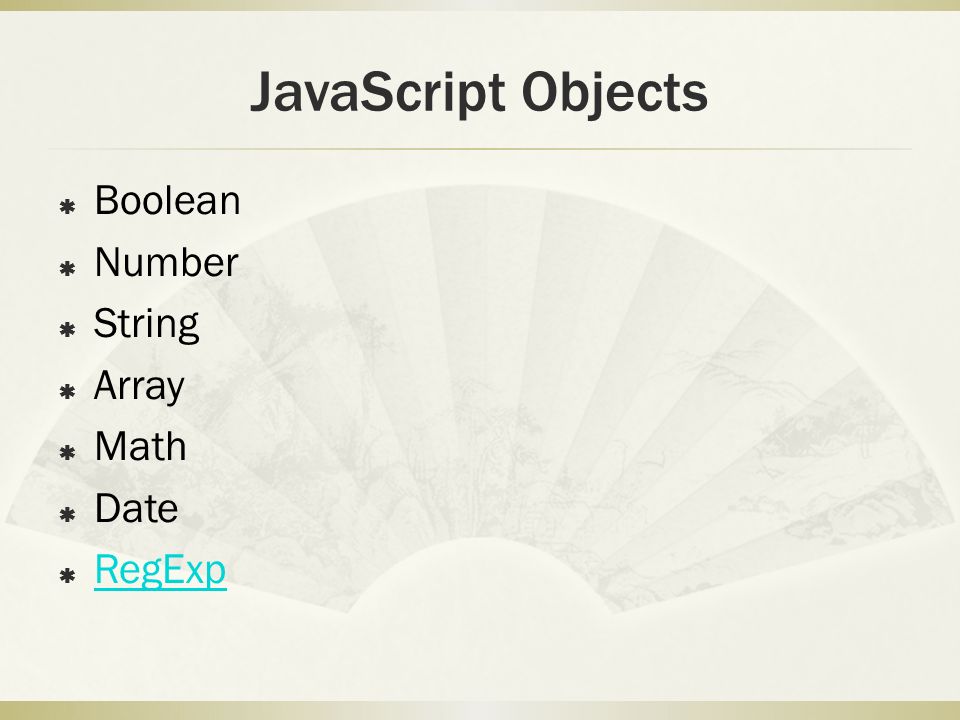Click the gold band at slide top
960x720 pixels.
pyautogui.click(x=480, y=5)
